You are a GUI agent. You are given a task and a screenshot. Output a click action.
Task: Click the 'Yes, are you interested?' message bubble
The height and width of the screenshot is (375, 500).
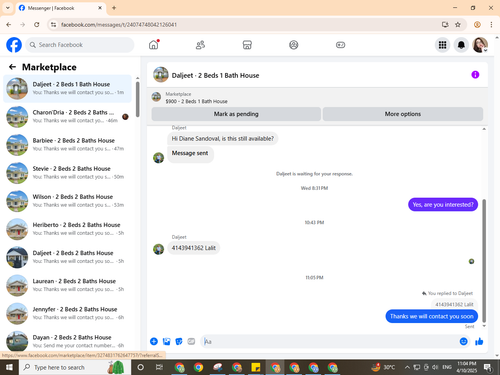pos(443,205)
